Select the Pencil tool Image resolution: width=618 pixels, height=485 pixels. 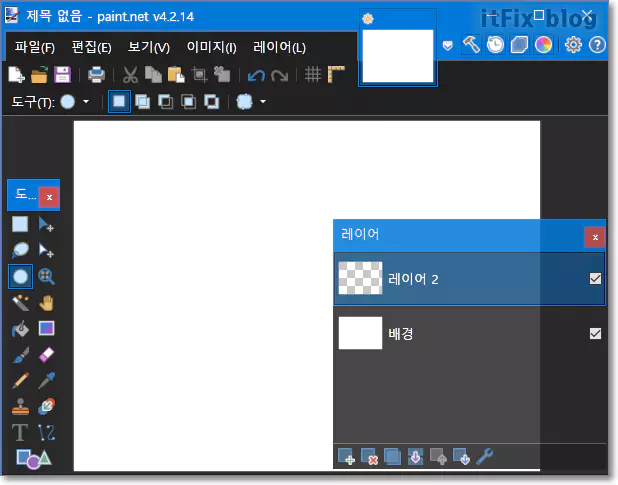[x=20, y=381]
